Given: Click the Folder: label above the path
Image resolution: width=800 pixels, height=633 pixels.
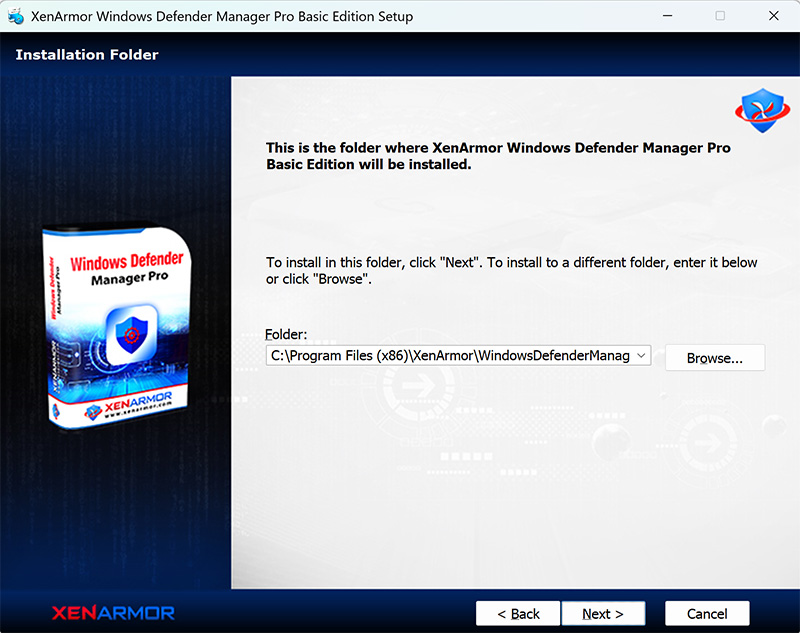Looking at the screenshot, I should point(286,335).
